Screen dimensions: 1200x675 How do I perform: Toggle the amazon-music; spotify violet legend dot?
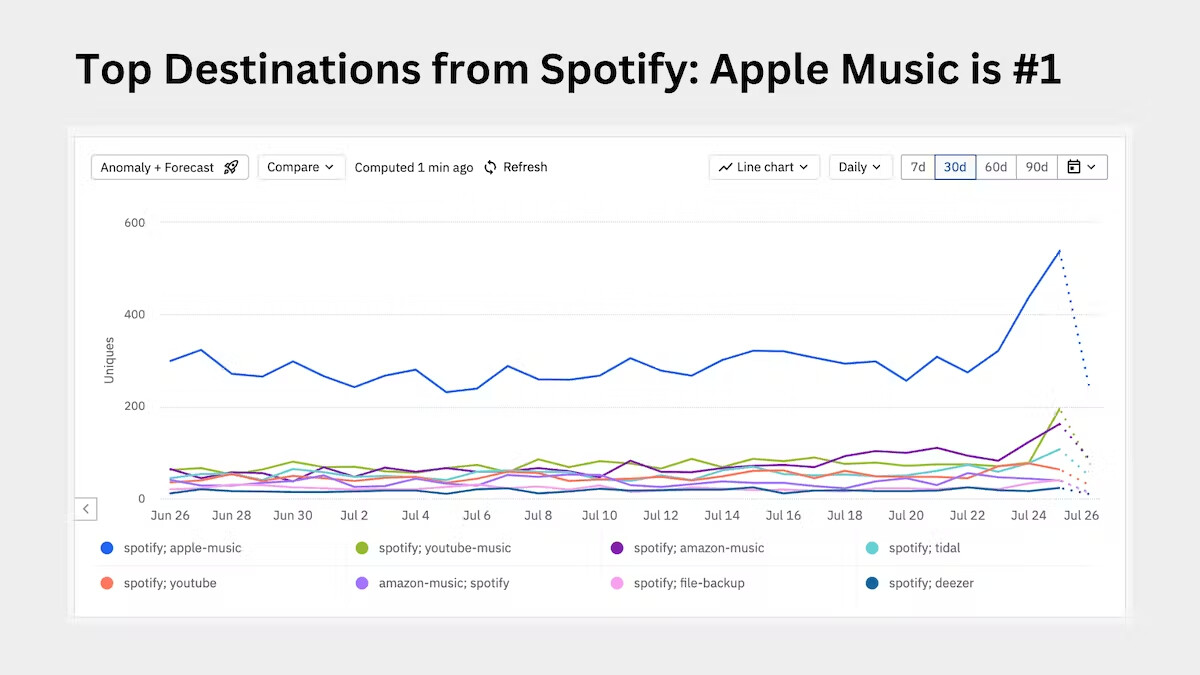tap(362, 583)
